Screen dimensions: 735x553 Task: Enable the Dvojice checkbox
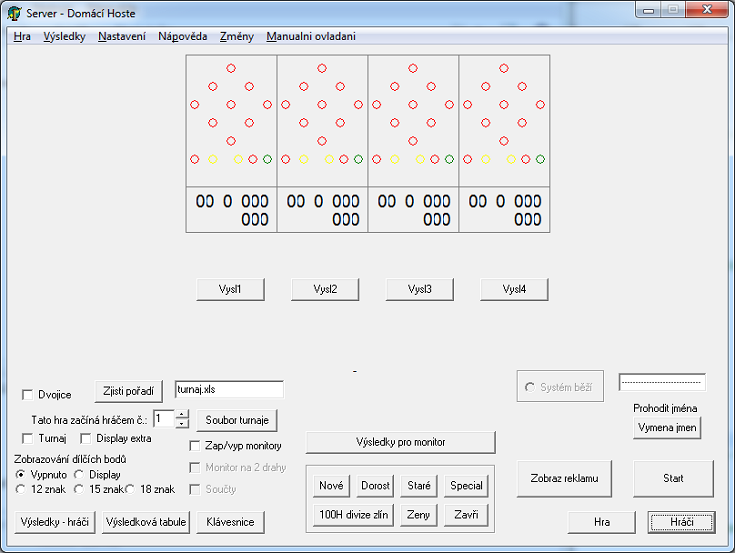pos(29,394)
